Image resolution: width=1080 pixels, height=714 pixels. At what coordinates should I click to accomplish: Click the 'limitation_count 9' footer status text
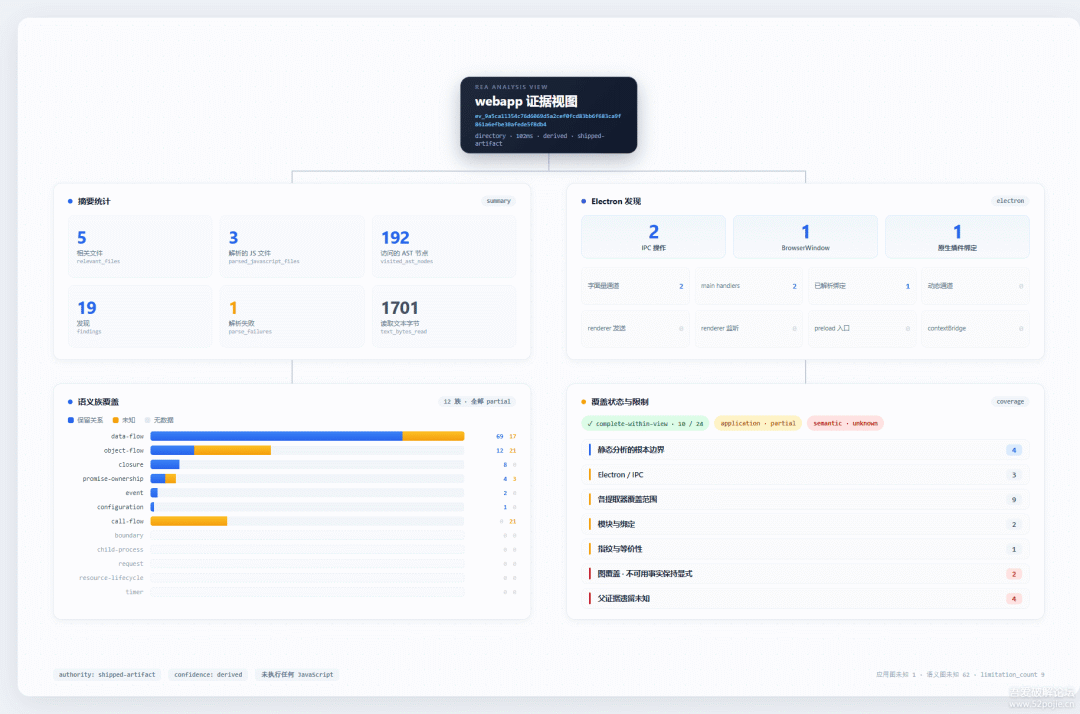pos(1012,675)
